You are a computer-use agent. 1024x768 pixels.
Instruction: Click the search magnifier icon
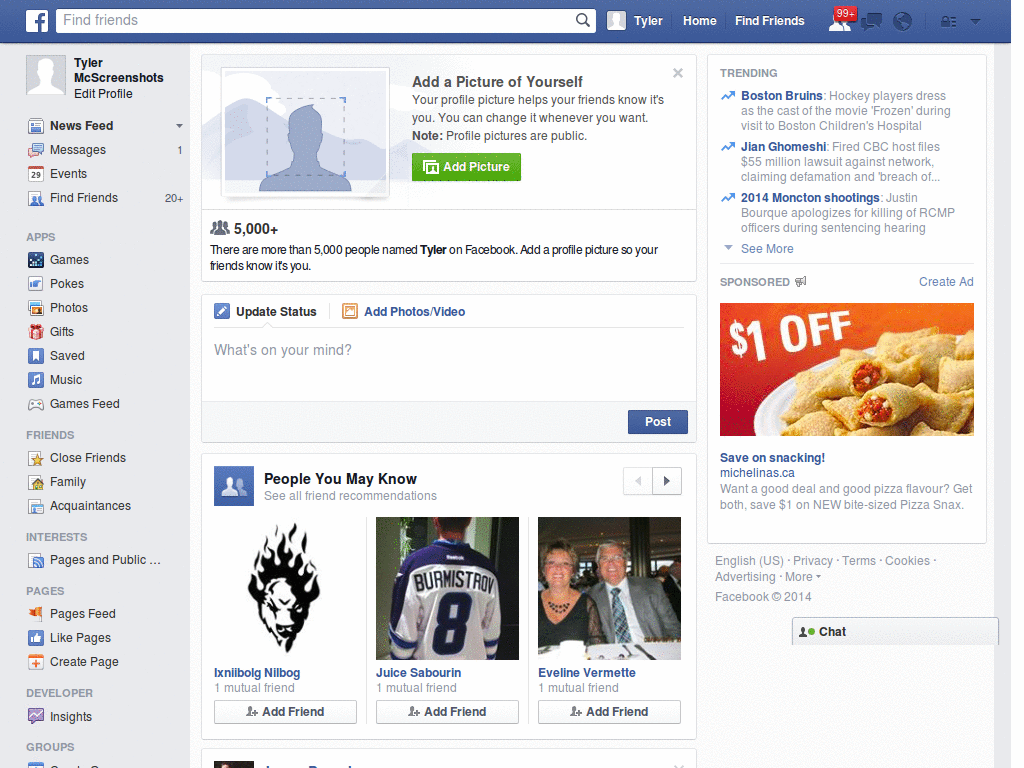point(583,20)
